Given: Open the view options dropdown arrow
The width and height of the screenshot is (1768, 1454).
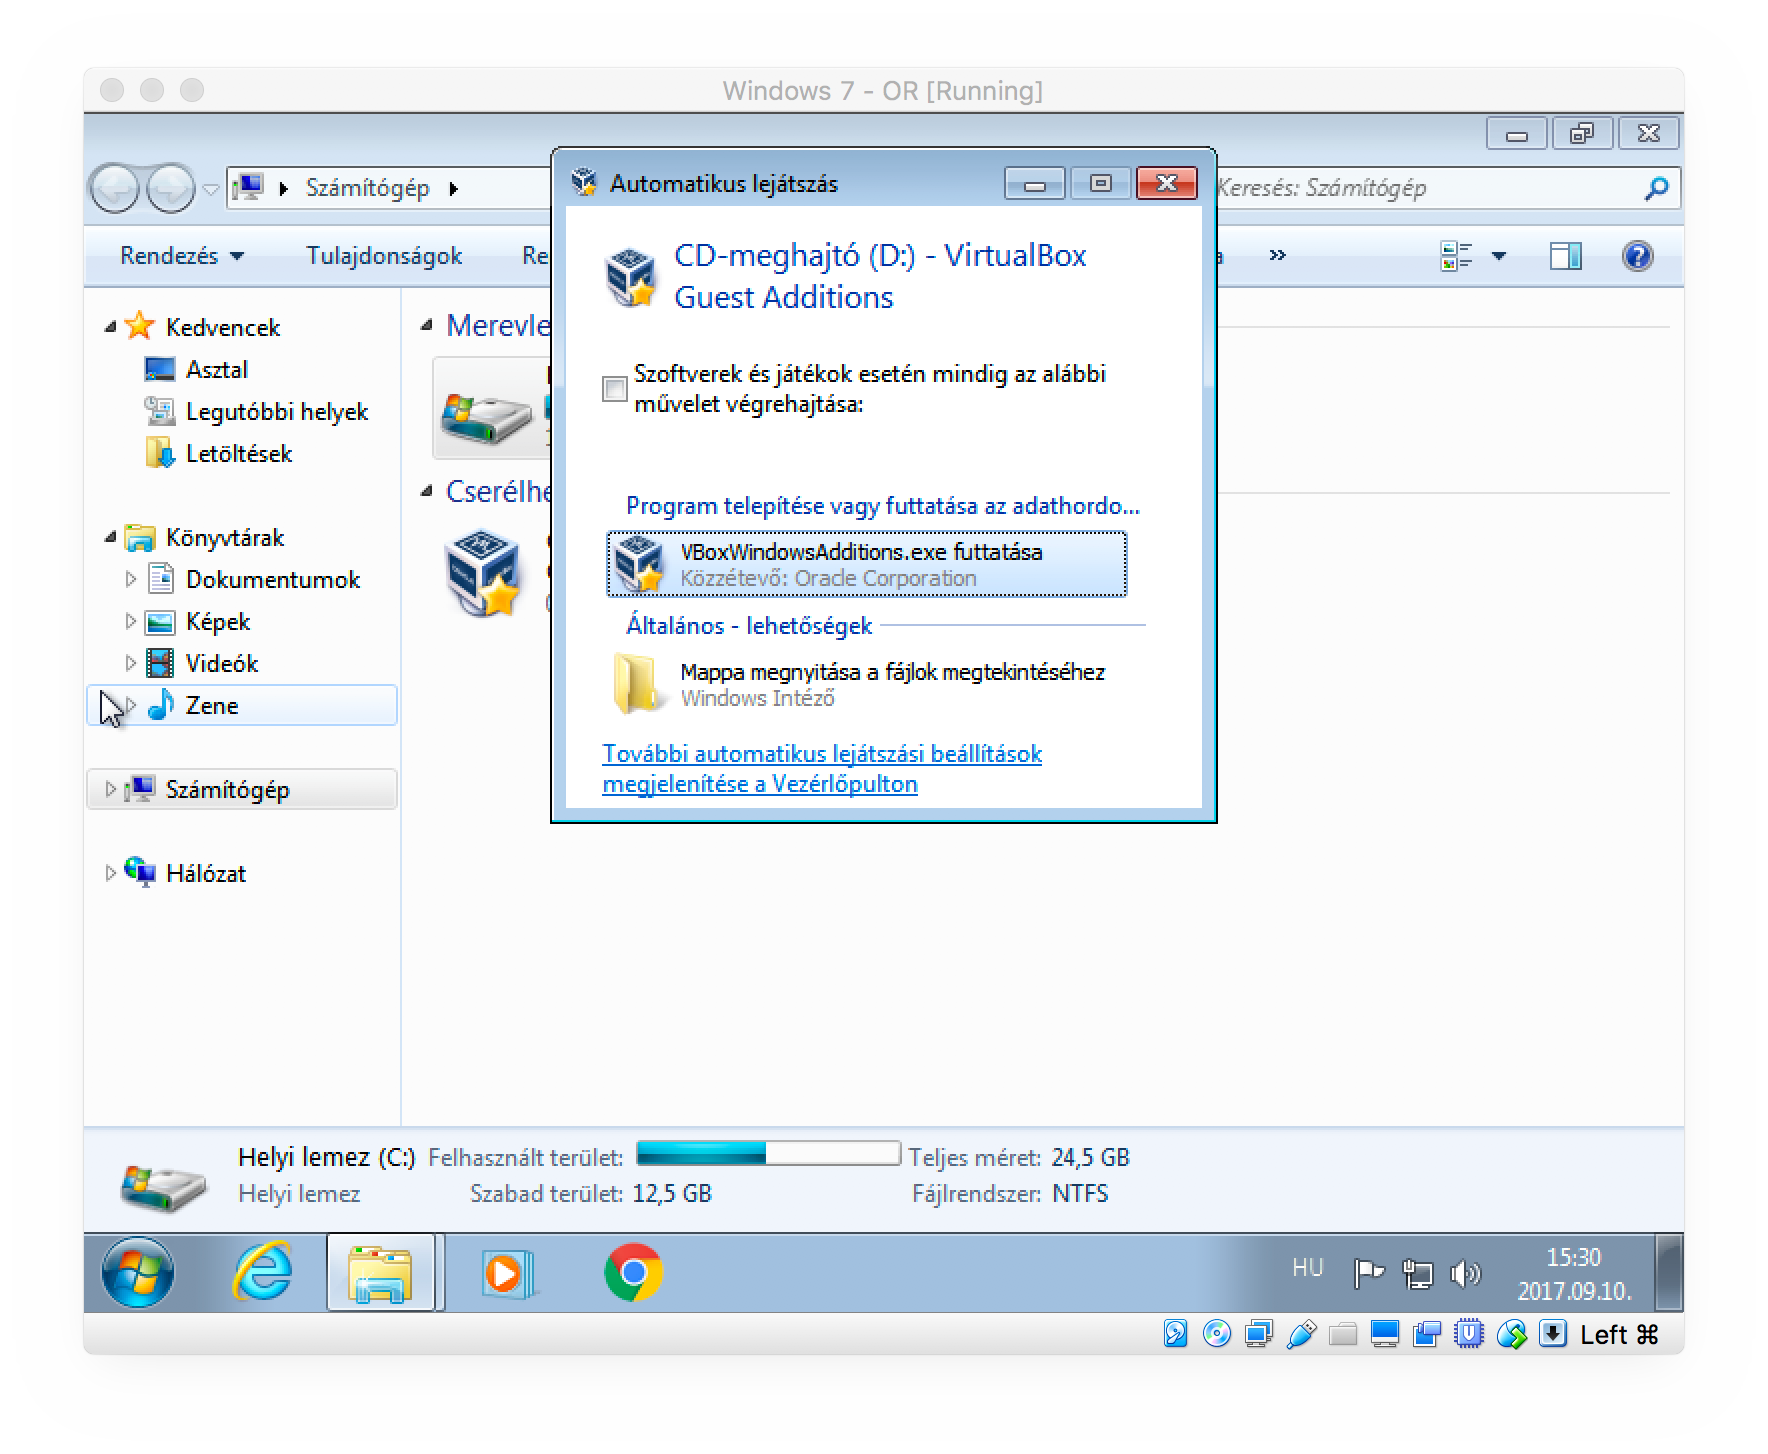Looking at the screenshot, I should click(1499, 256).
